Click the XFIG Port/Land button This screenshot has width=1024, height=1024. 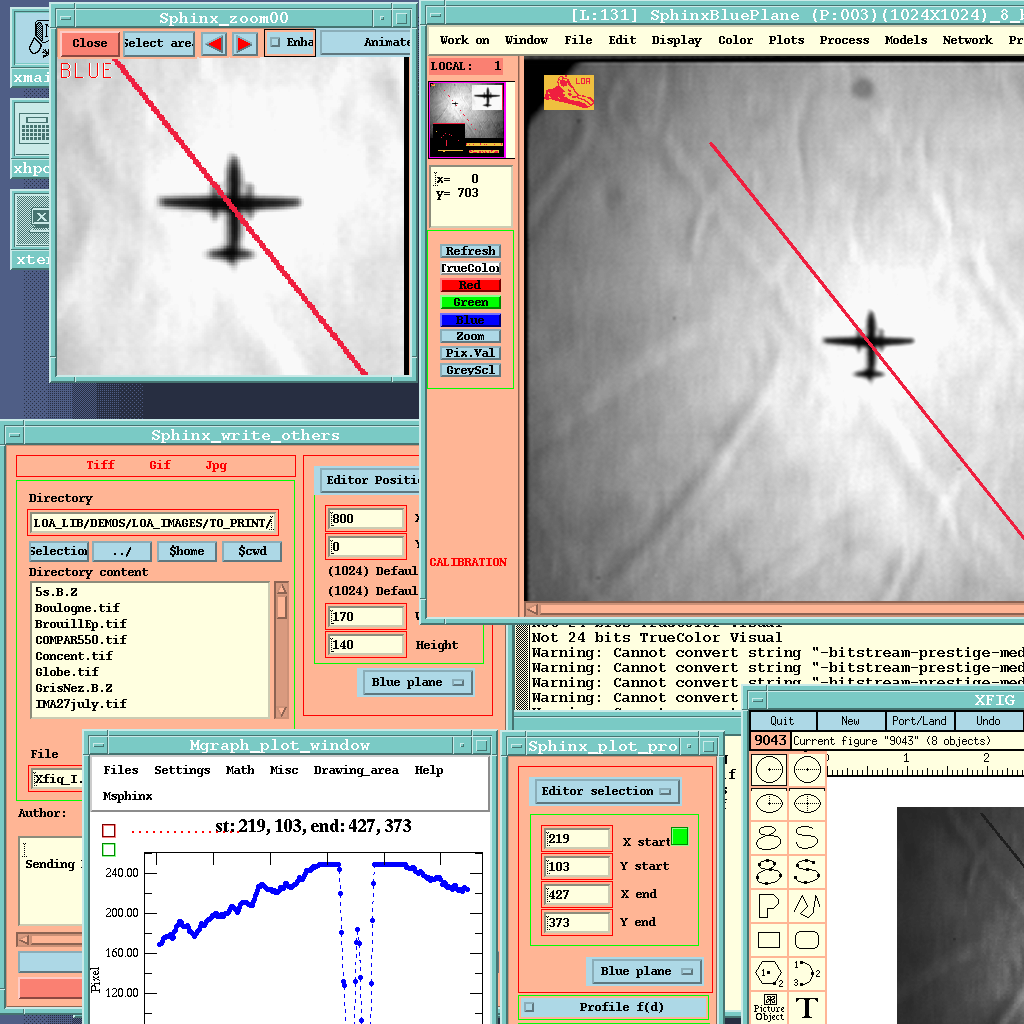tap(919, 721)
